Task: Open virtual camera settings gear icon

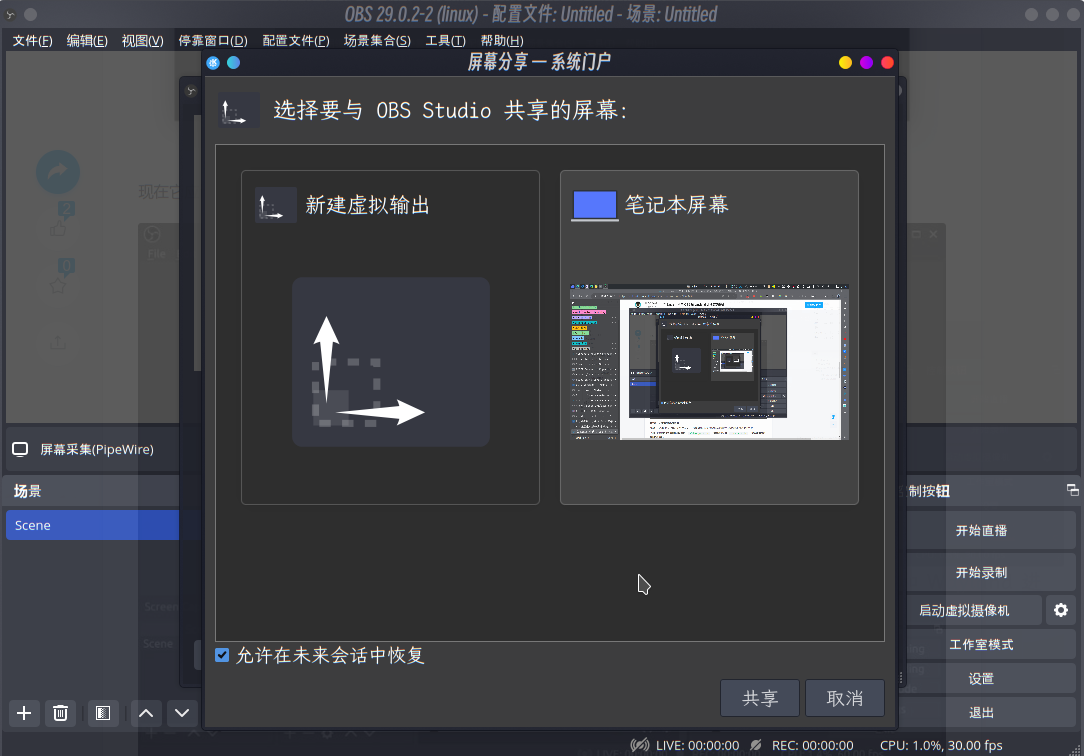Action: tap(1061, 610)
